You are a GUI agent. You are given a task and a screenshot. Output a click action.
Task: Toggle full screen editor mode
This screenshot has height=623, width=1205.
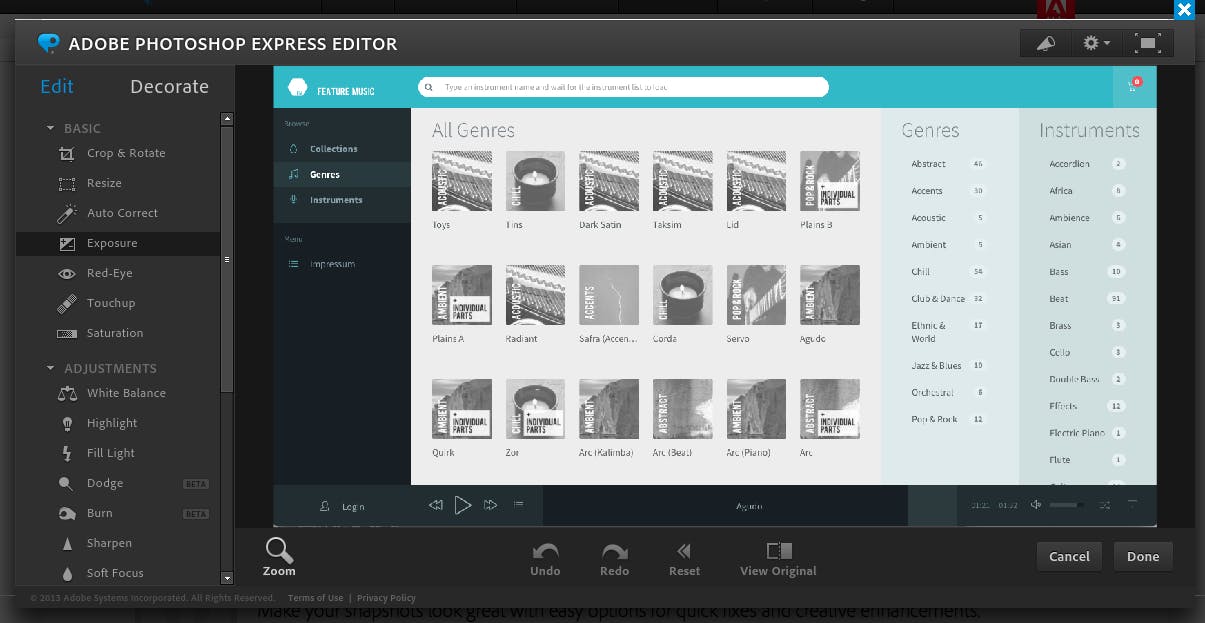(1147, 43)
